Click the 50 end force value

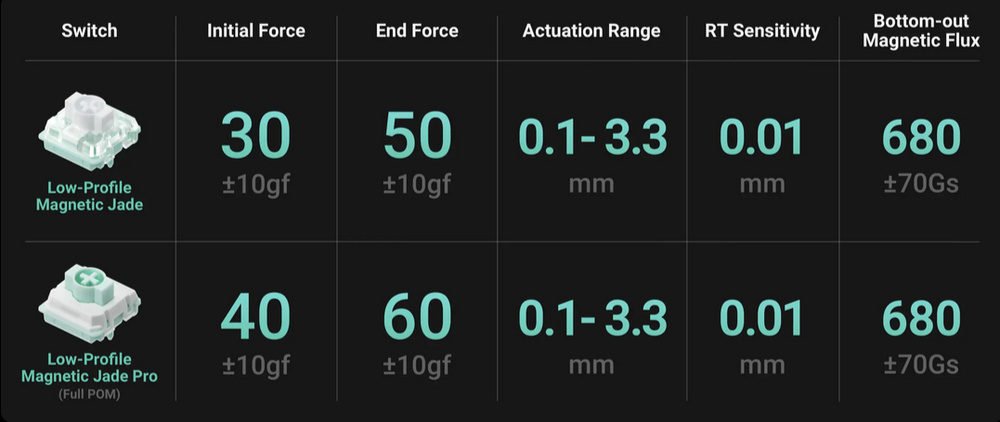coord(417,135)
